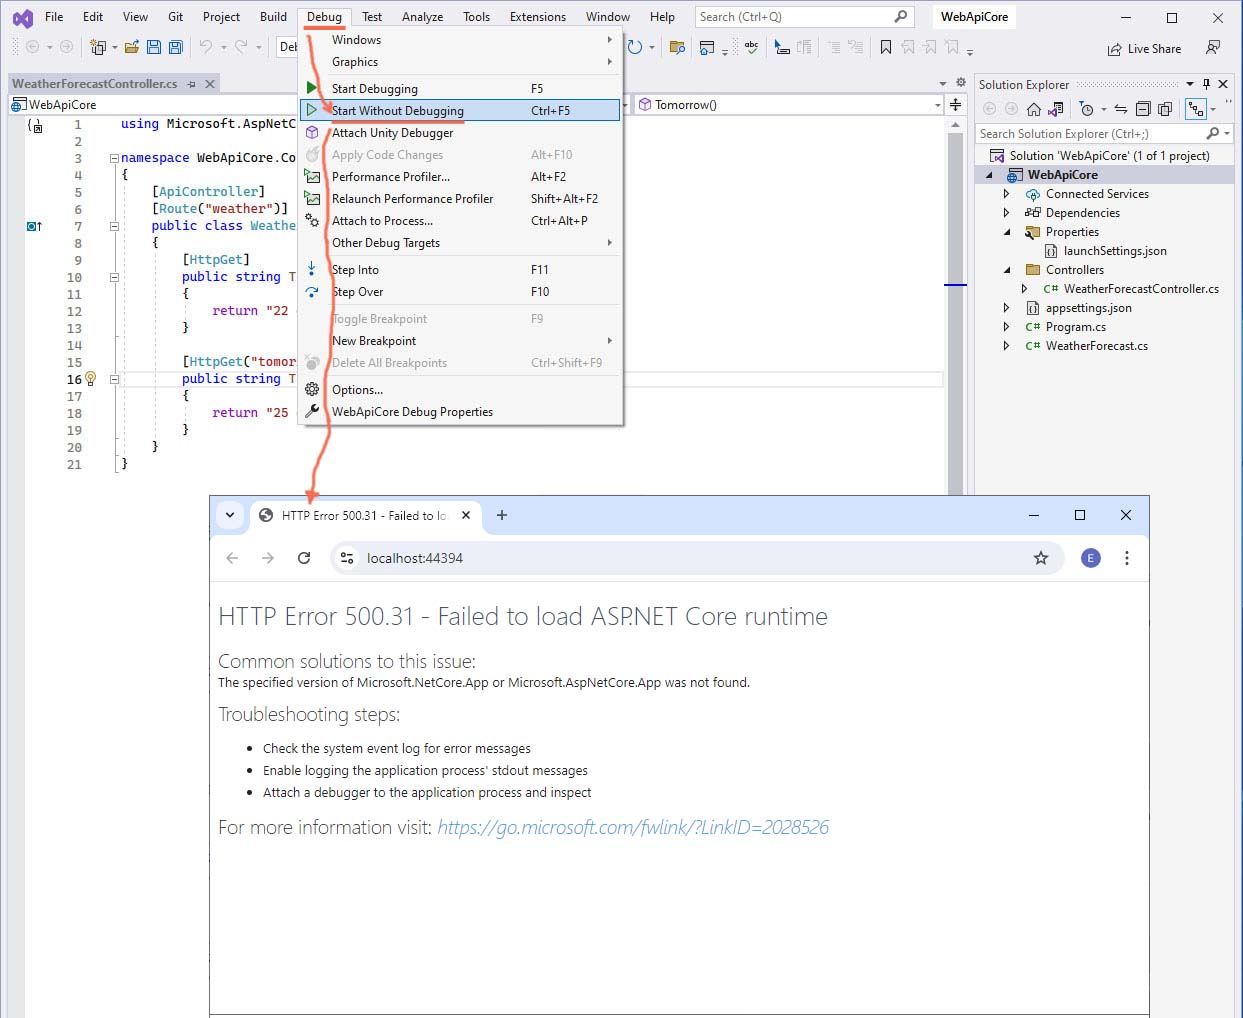The height and width of the screenshot is (1018, 1243).
Task: Toggle auto-hide pin on Solution Explorer
Action: click(x=1206, y=84)
